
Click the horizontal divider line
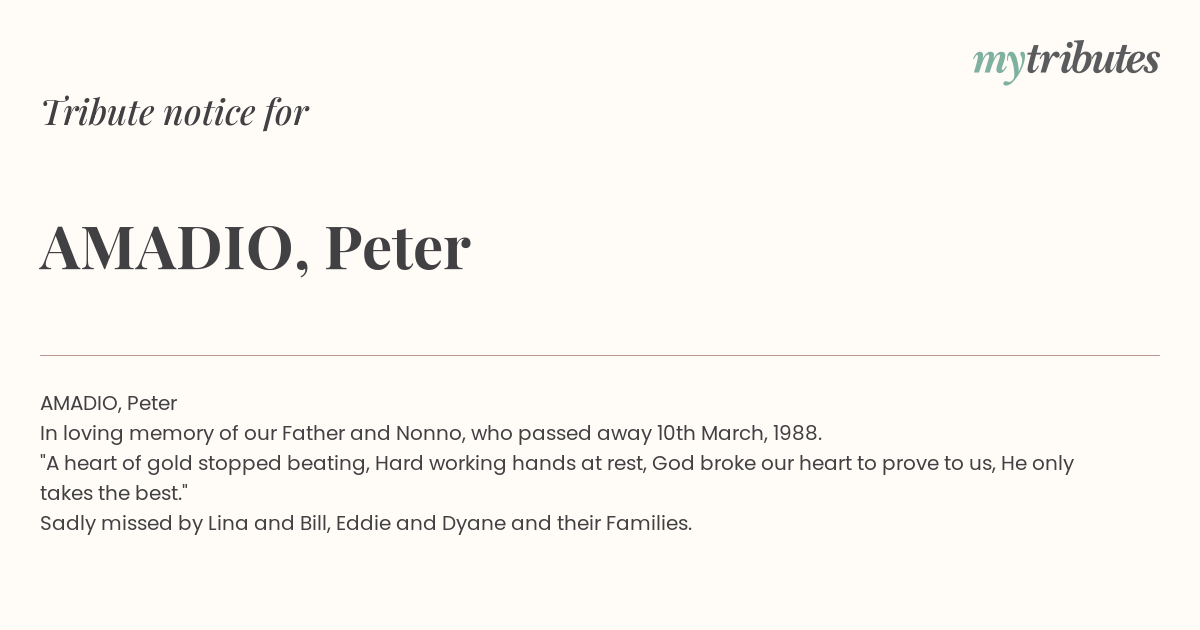tap(600, 355)
